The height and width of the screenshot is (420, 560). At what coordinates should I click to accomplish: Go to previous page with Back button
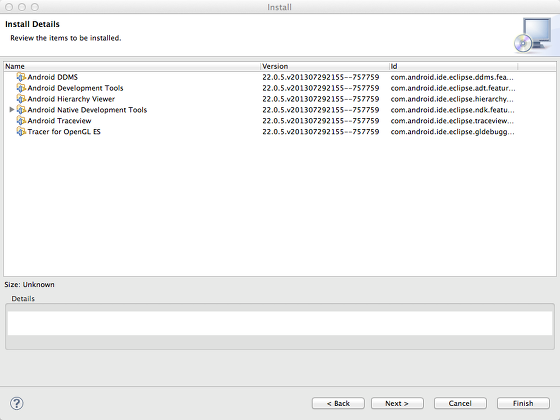click(x=338, y=403)
